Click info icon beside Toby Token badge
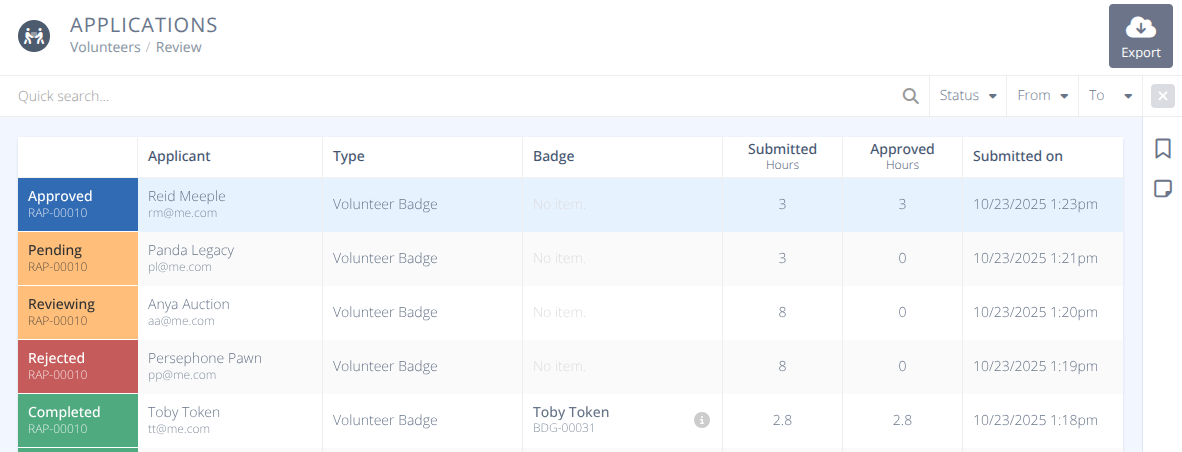Screen dimensions: 1182x452 pos(702,420)
